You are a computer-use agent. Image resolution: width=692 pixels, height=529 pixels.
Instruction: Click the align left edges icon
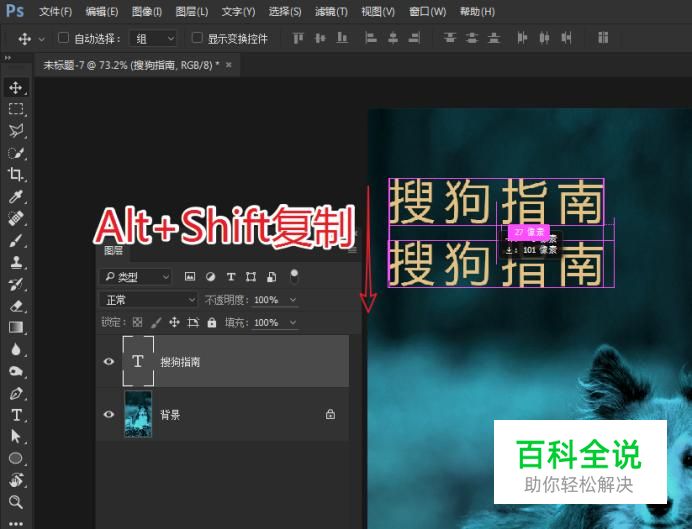(x=371, y=38)
